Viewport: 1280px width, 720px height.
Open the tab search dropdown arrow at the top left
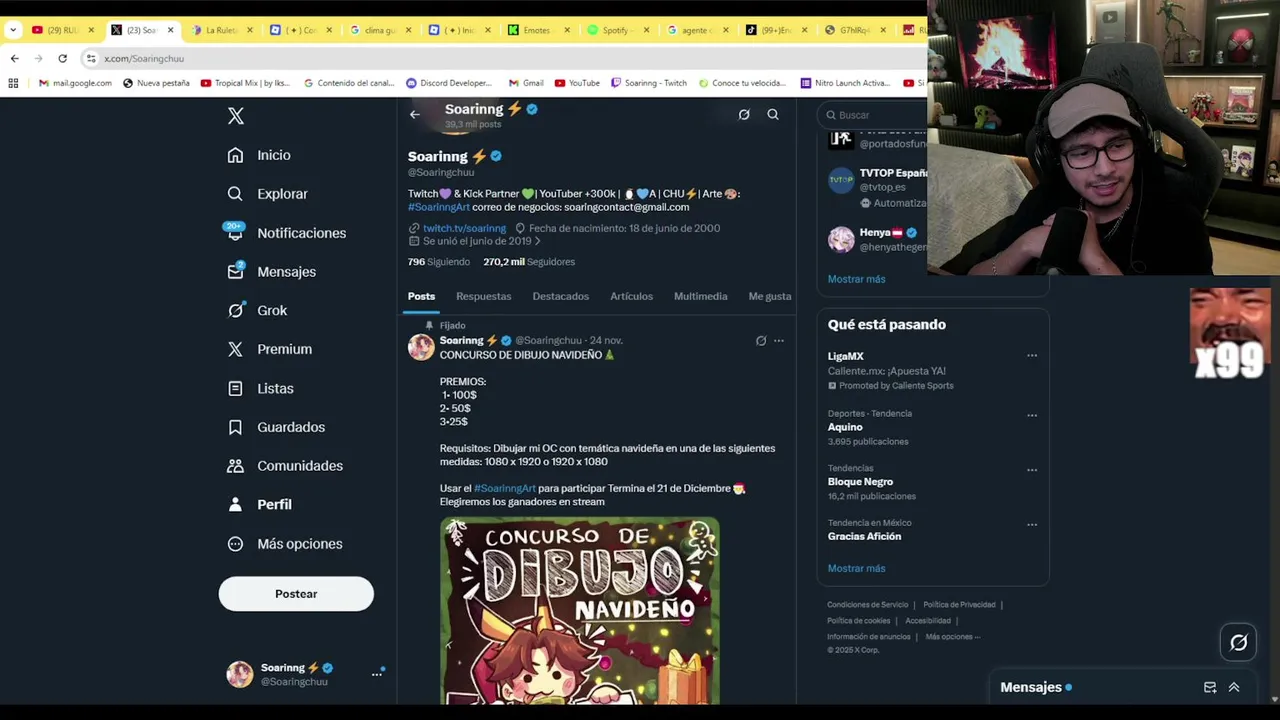[x=13, y=30]
